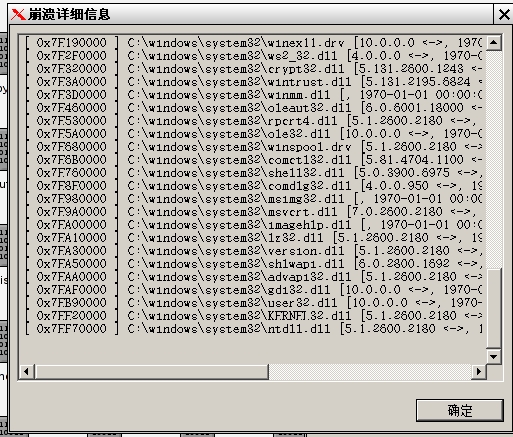Click address 0x7F8F0000
Screen dimensions: 513x437
(71, 186)
